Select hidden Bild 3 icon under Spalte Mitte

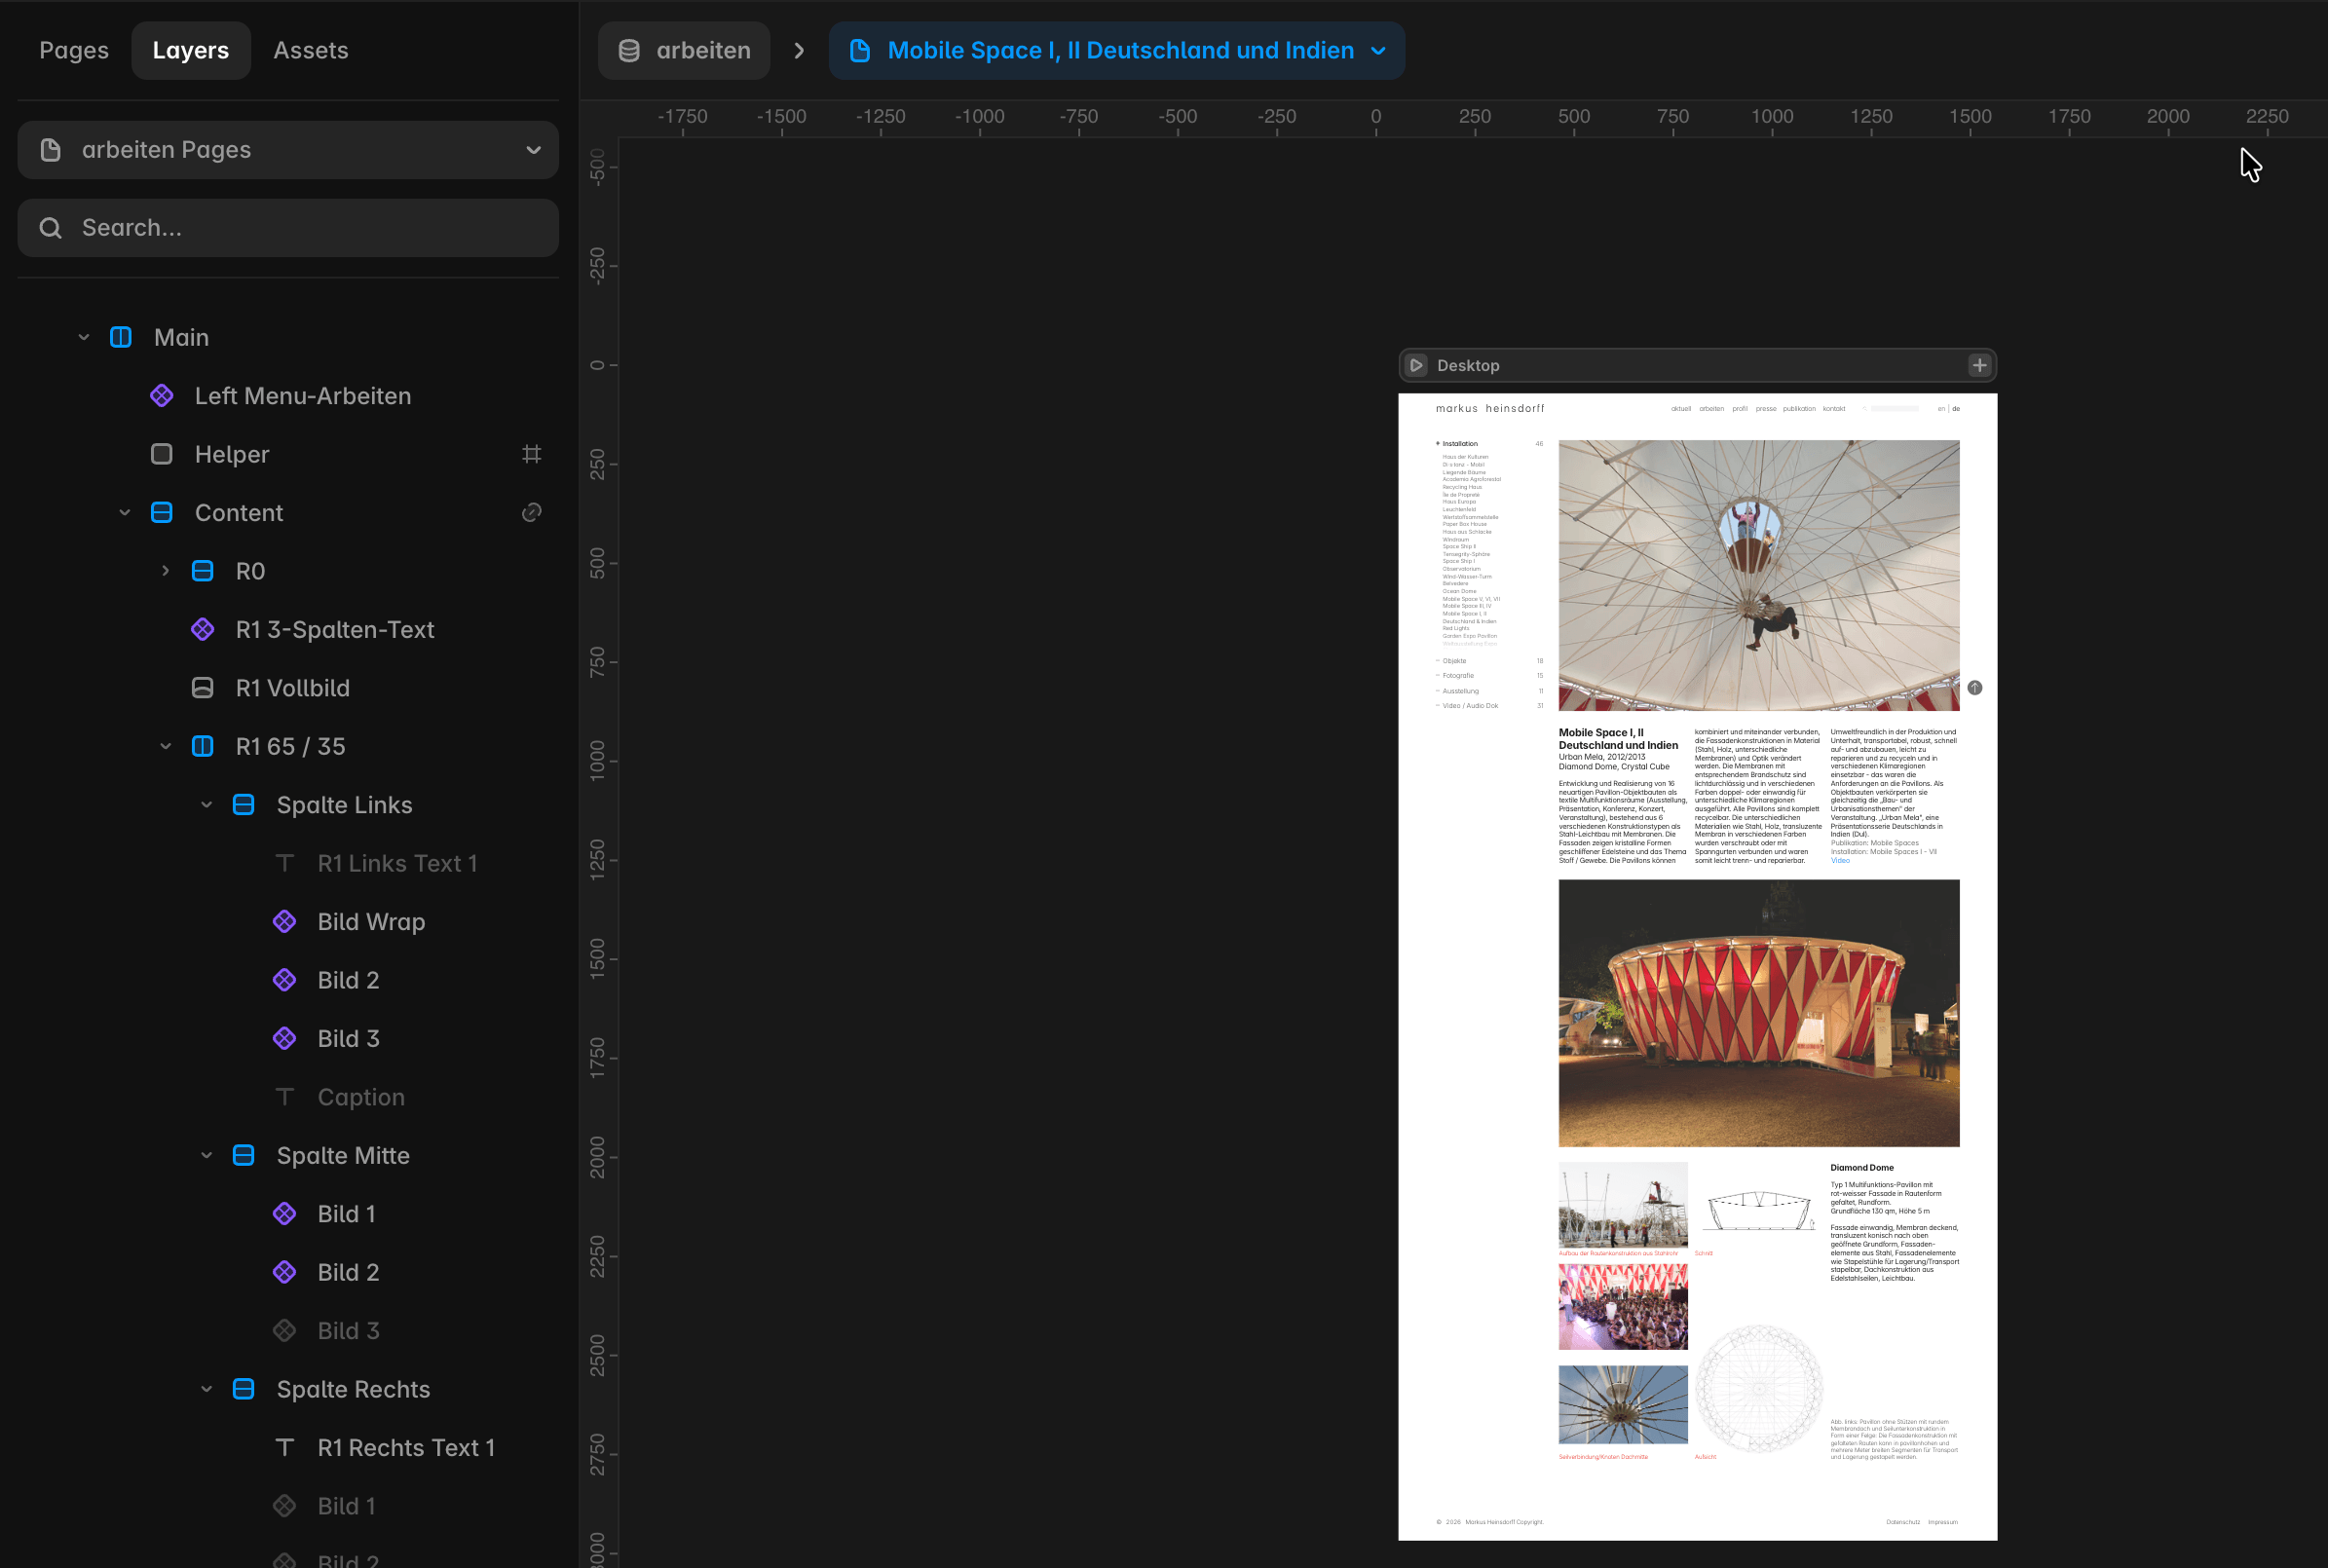(x=285, y=1331)
